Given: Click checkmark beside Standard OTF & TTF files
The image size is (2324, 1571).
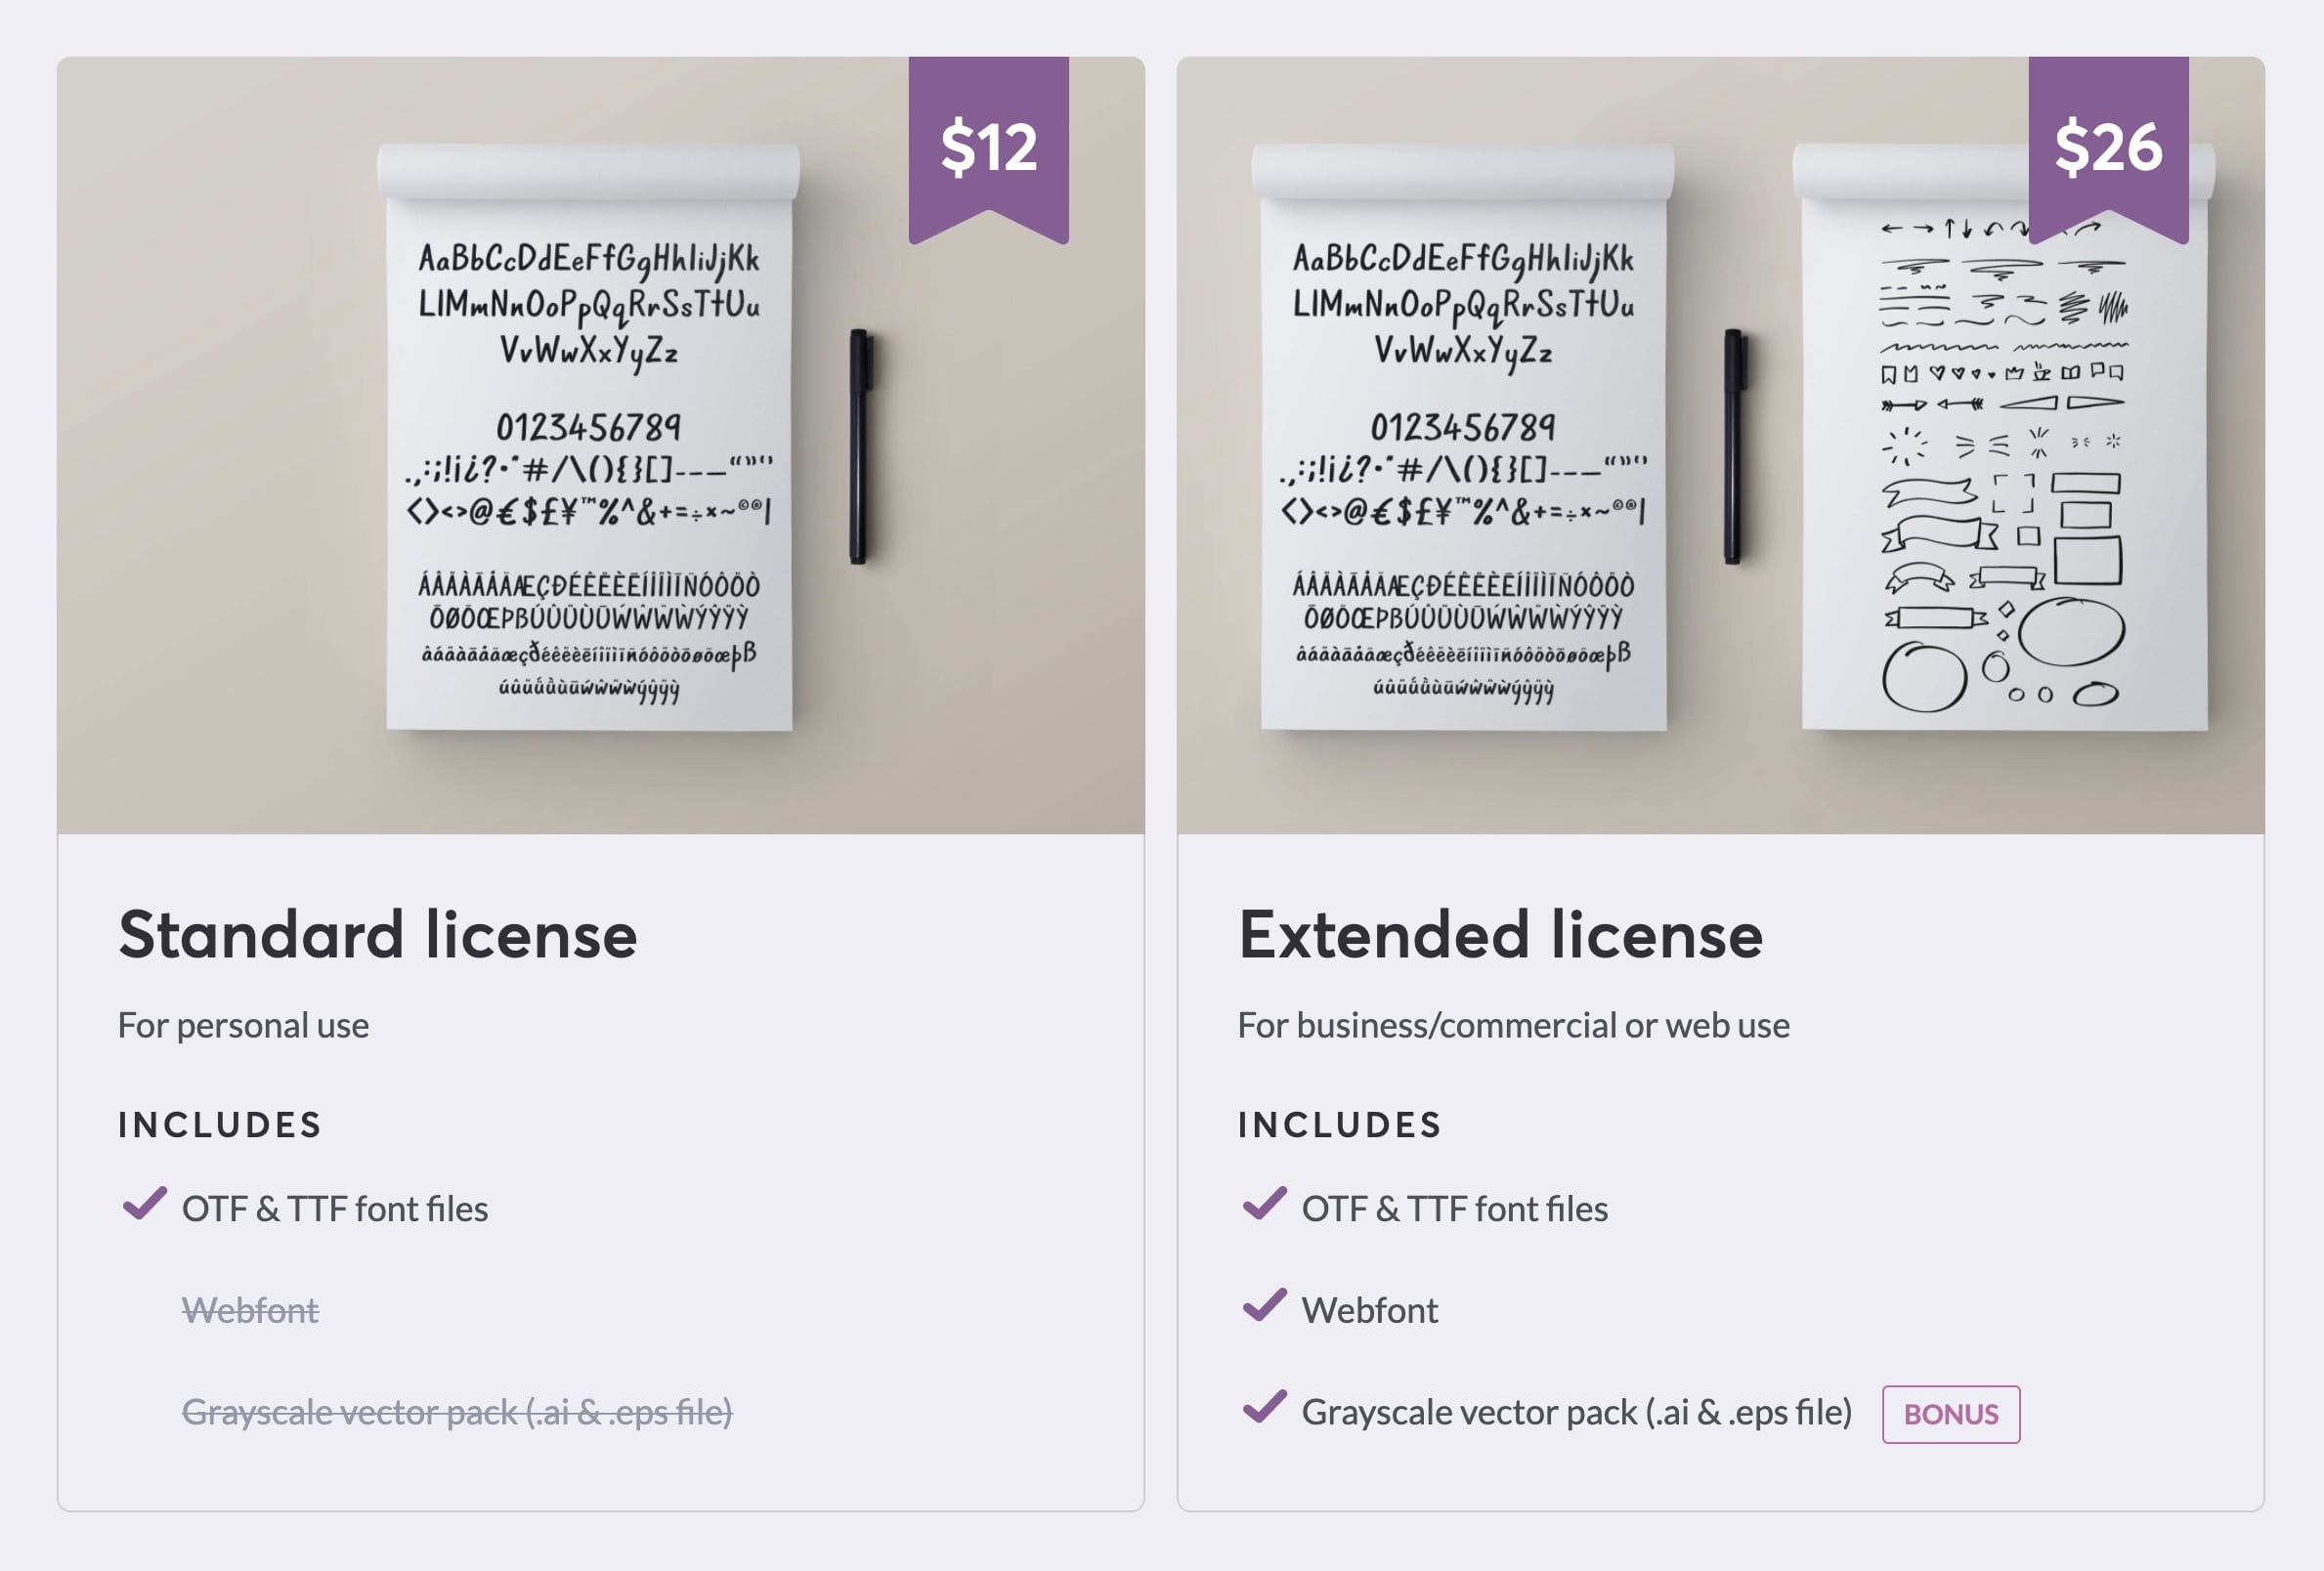Looking at the screenshot, I should (x=144, y=1204).
